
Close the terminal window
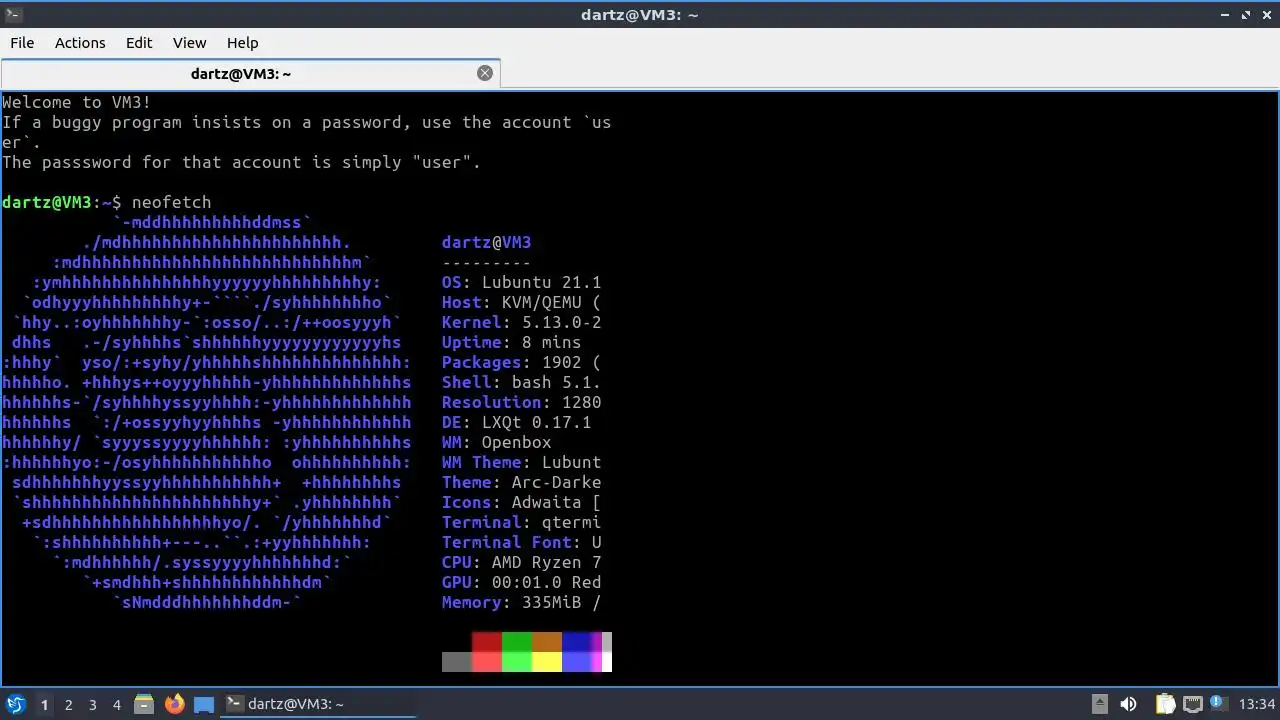pos(1266,14)
